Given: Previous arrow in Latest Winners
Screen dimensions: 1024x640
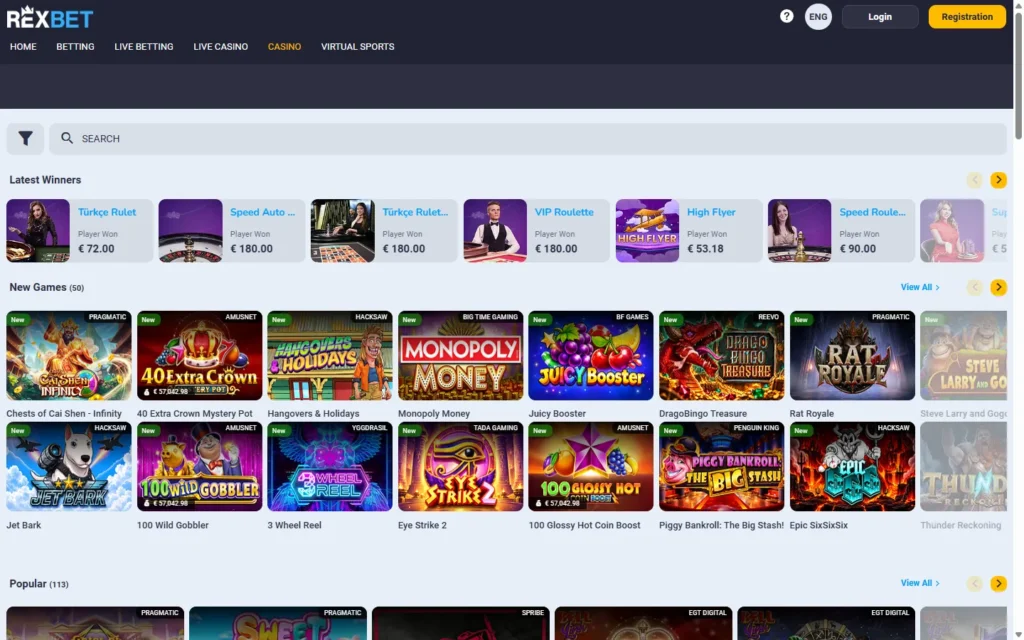Looking at the screenshot, I should click(974, 180).
